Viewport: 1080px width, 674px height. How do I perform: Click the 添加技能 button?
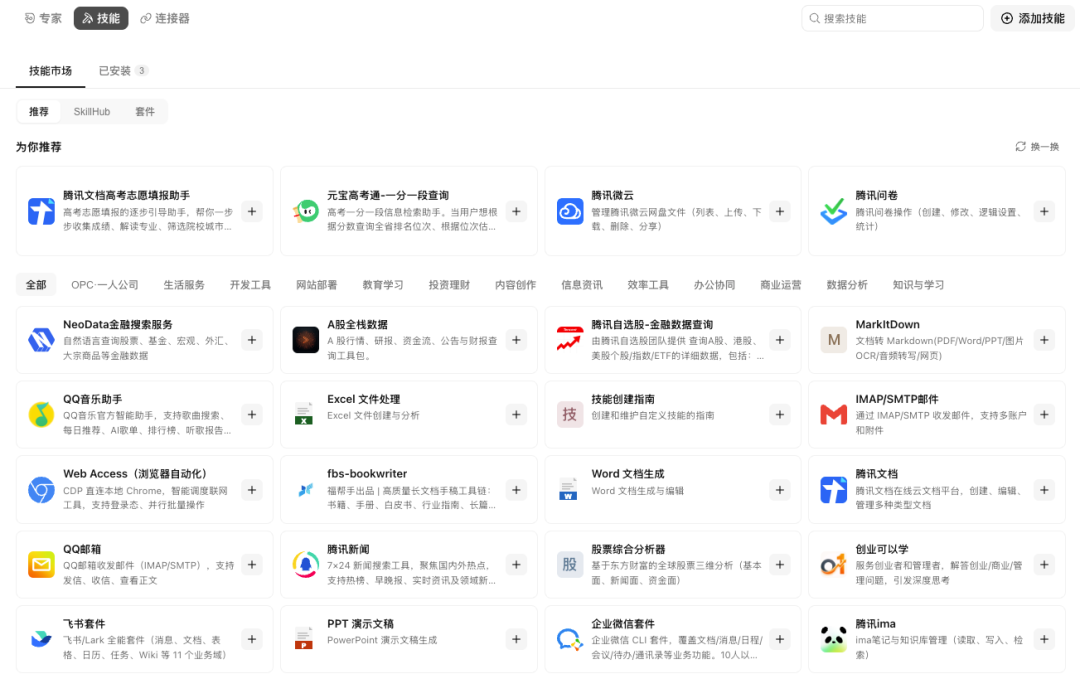tap(1032, 19)
